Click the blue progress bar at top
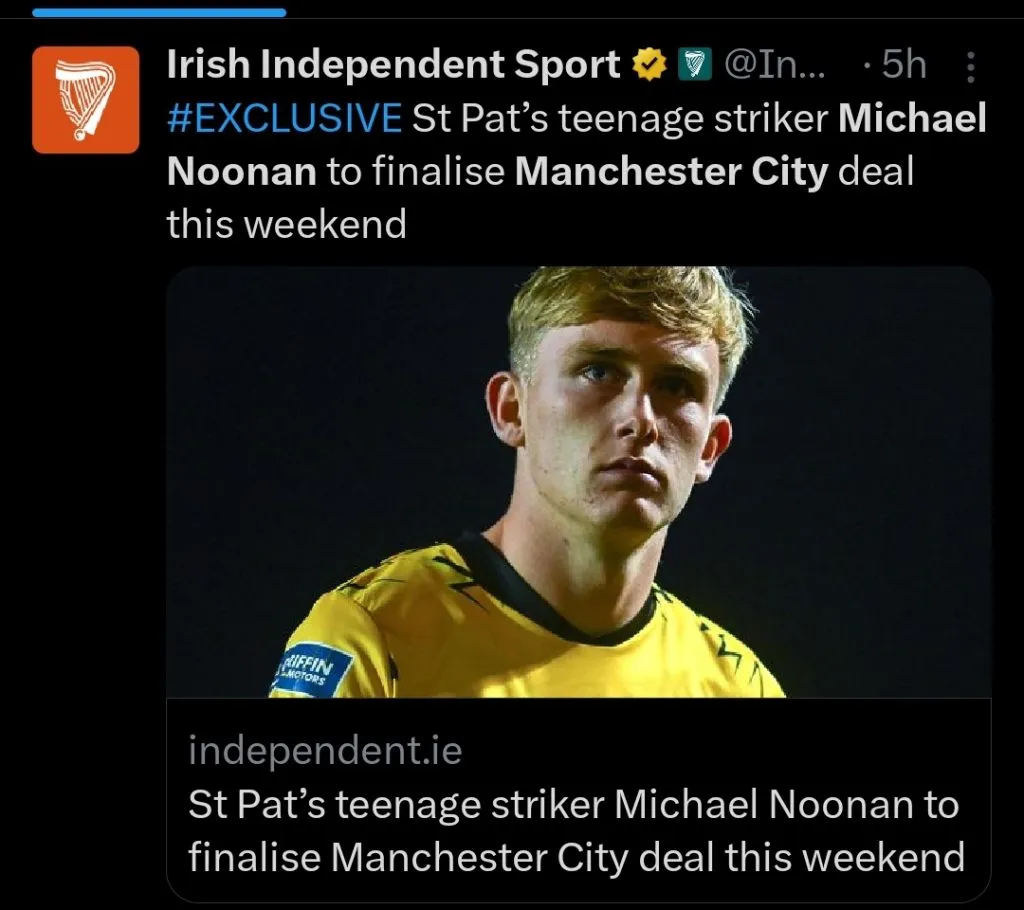This screenshot has height=910, width=1024. (159, 12)
